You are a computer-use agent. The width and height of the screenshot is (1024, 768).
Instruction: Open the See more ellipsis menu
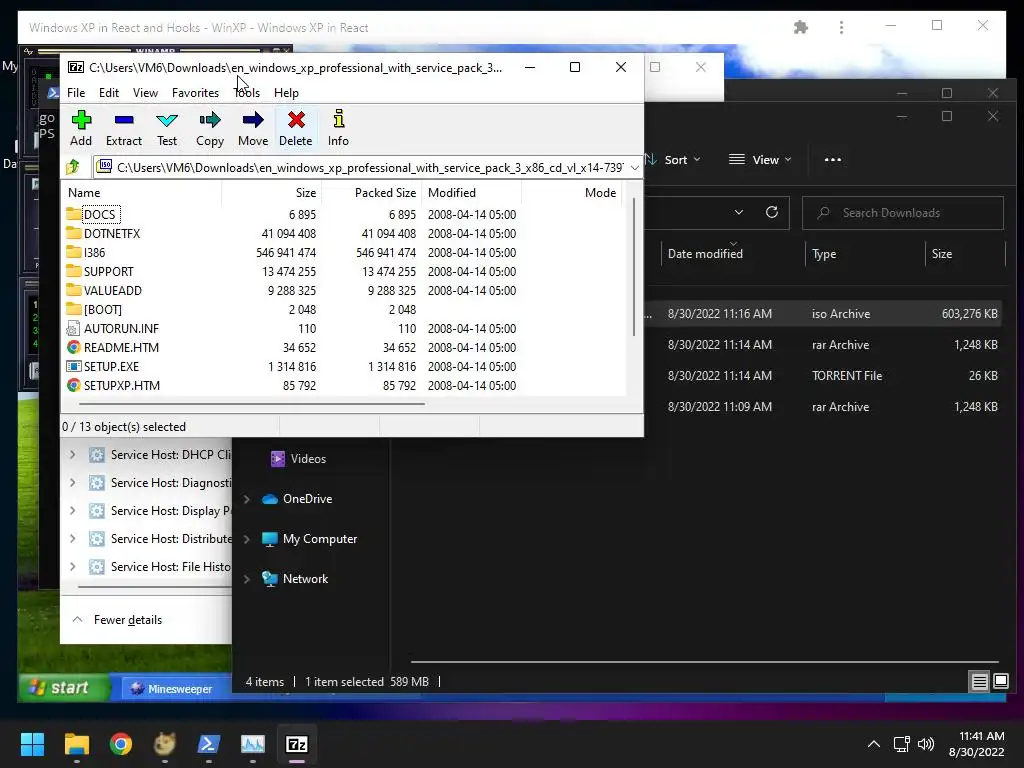coord(833,159)
